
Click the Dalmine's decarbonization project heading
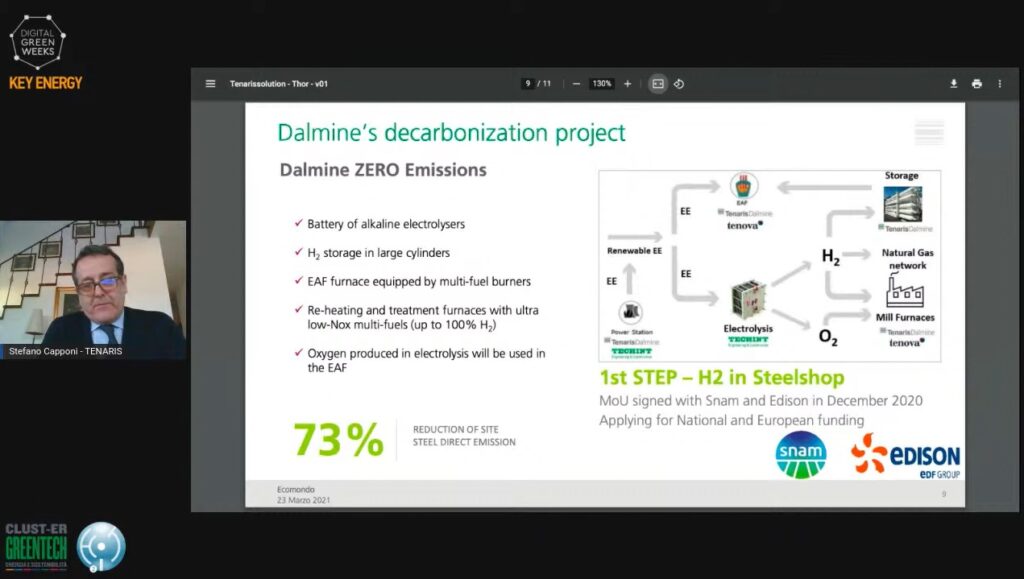click(451, 132)
